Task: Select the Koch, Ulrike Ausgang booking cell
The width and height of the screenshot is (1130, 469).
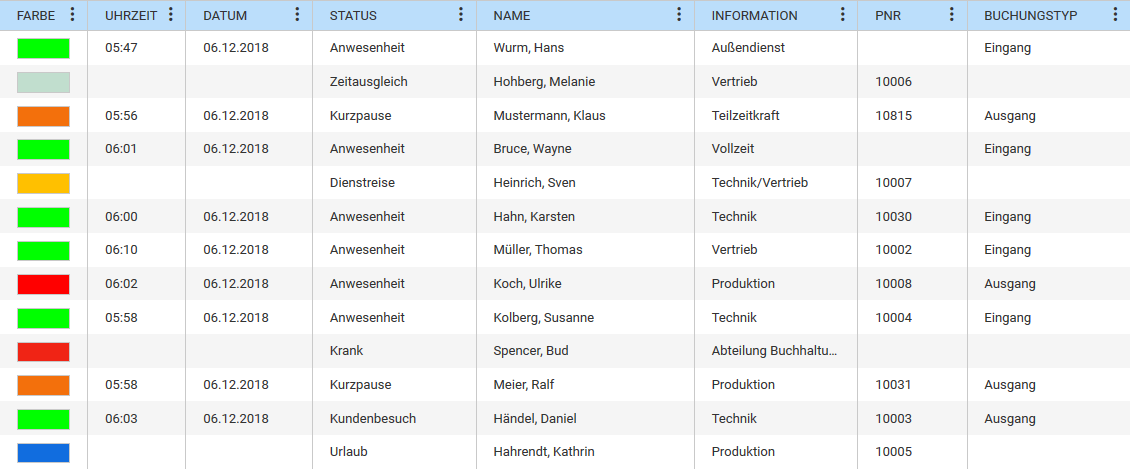Action: (1048, 284)
